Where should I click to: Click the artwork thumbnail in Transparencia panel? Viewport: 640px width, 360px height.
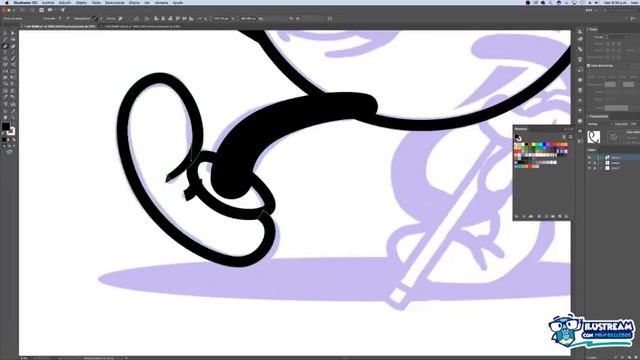point(593,137)
